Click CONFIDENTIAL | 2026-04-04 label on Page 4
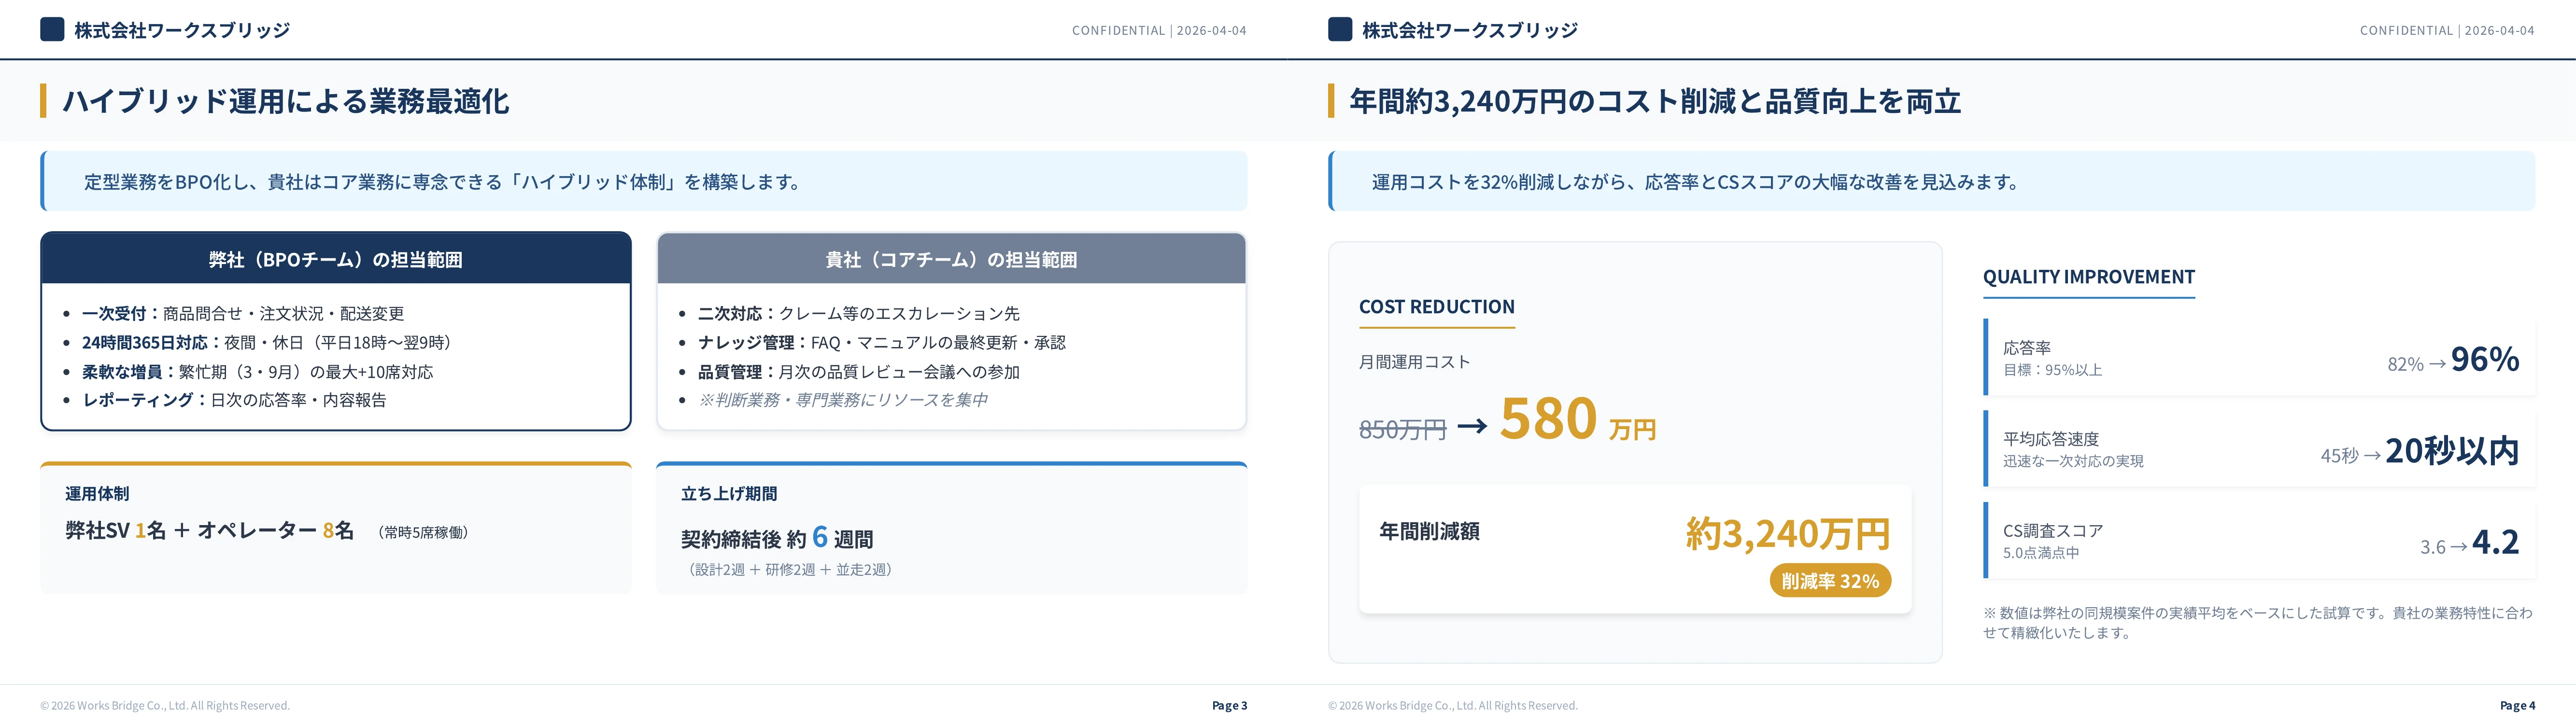Screen dimensions: 2576x724 (x=2447, y=31)
